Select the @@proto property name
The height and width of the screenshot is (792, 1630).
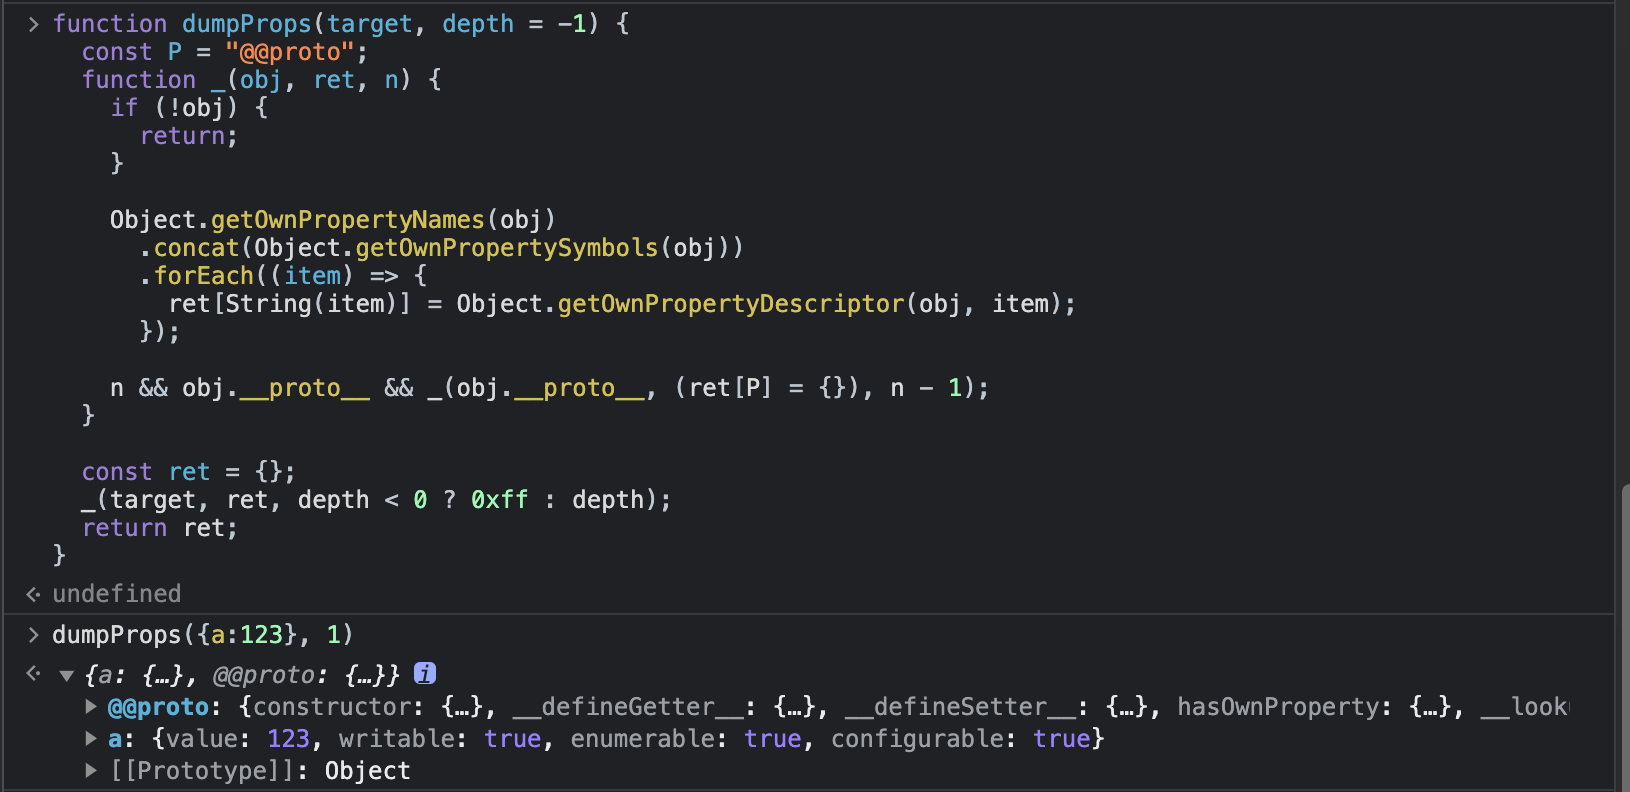(x=158, y=707)
